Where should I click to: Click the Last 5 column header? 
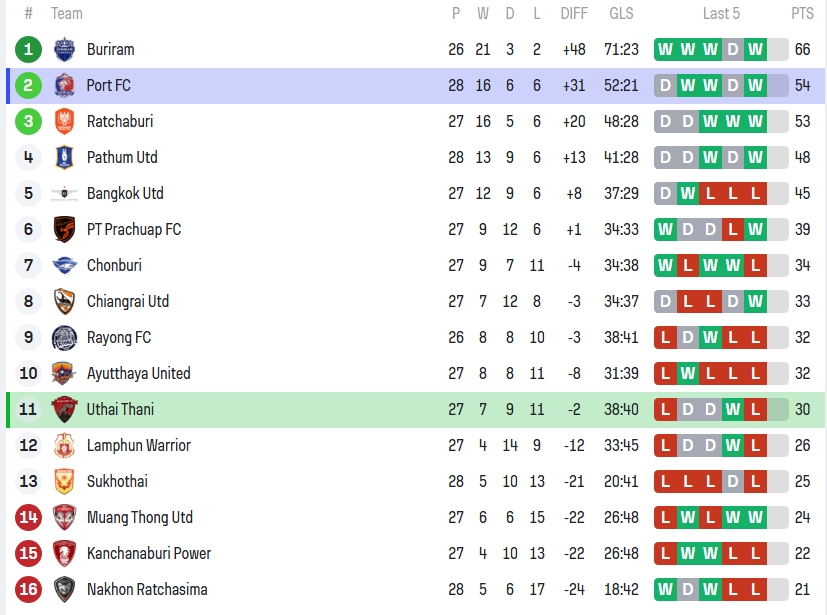(x=721, y=13)
